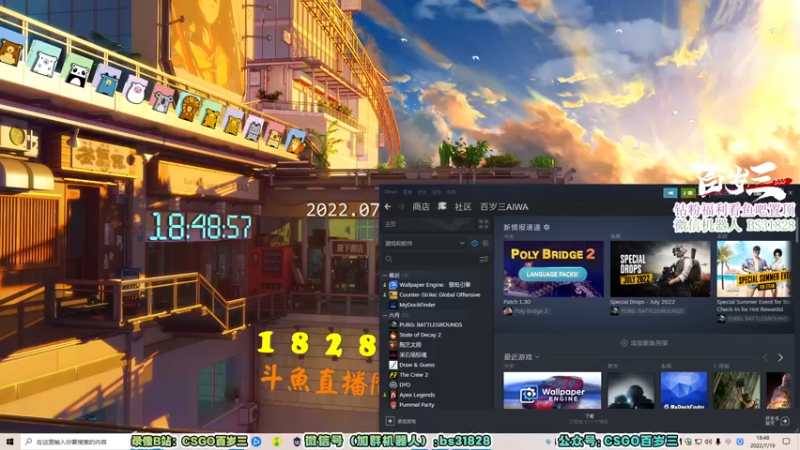Click the Wallpaper Engine list icon
Viewport: 800px width, 450px height.
(393, 285)
